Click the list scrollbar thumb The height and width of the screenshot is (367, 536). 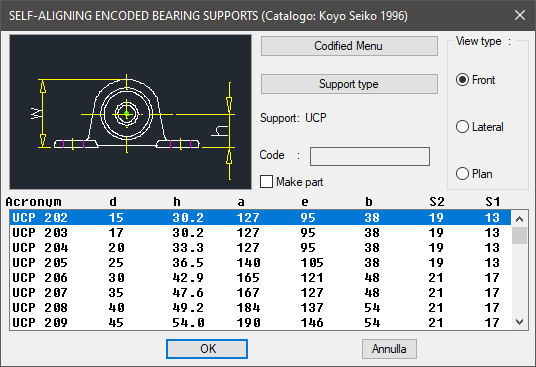[x=519, y=235]
